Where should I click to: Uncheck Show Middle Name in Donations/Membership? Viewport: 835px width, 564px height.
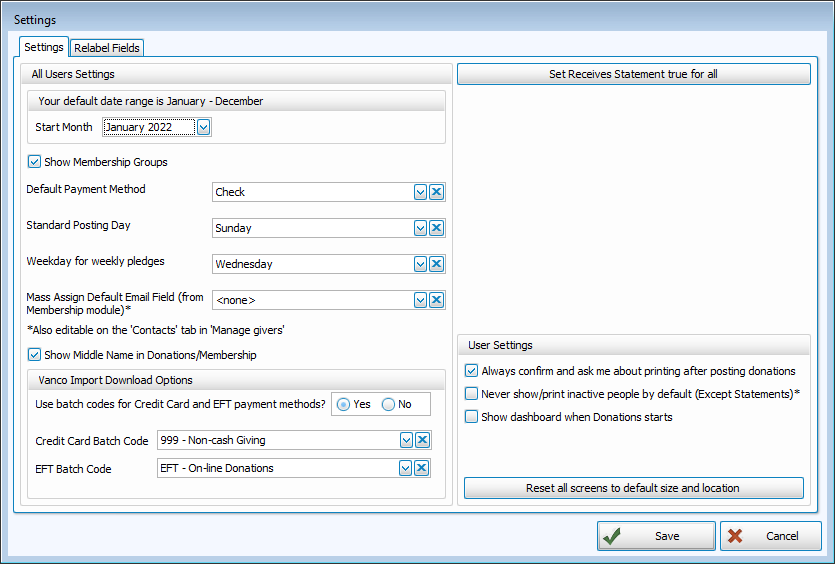pos(35,354)
